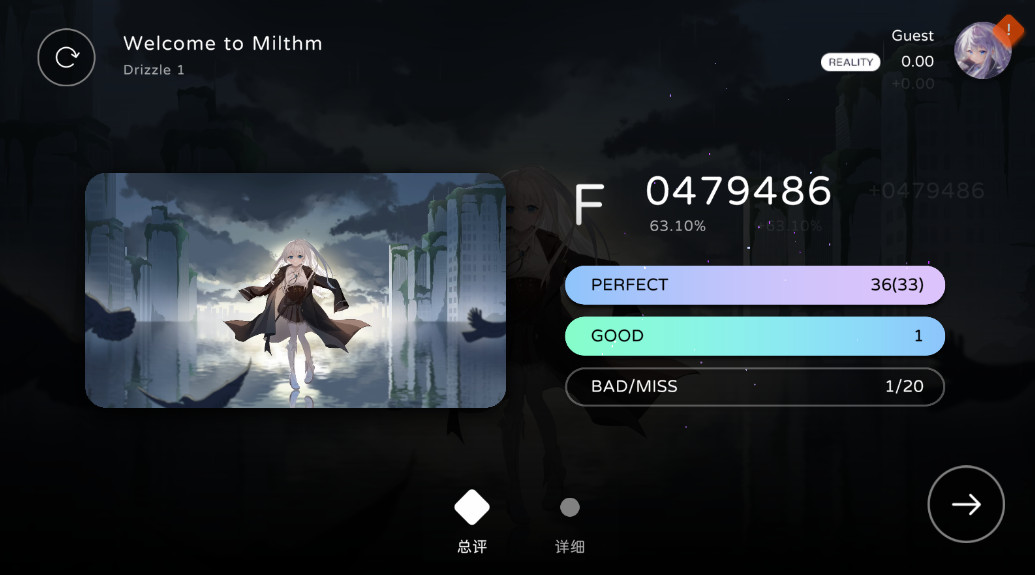Switch to the 详细 tab label
The height and width of the screenshot is (575, 1035).
pos(570,547)
